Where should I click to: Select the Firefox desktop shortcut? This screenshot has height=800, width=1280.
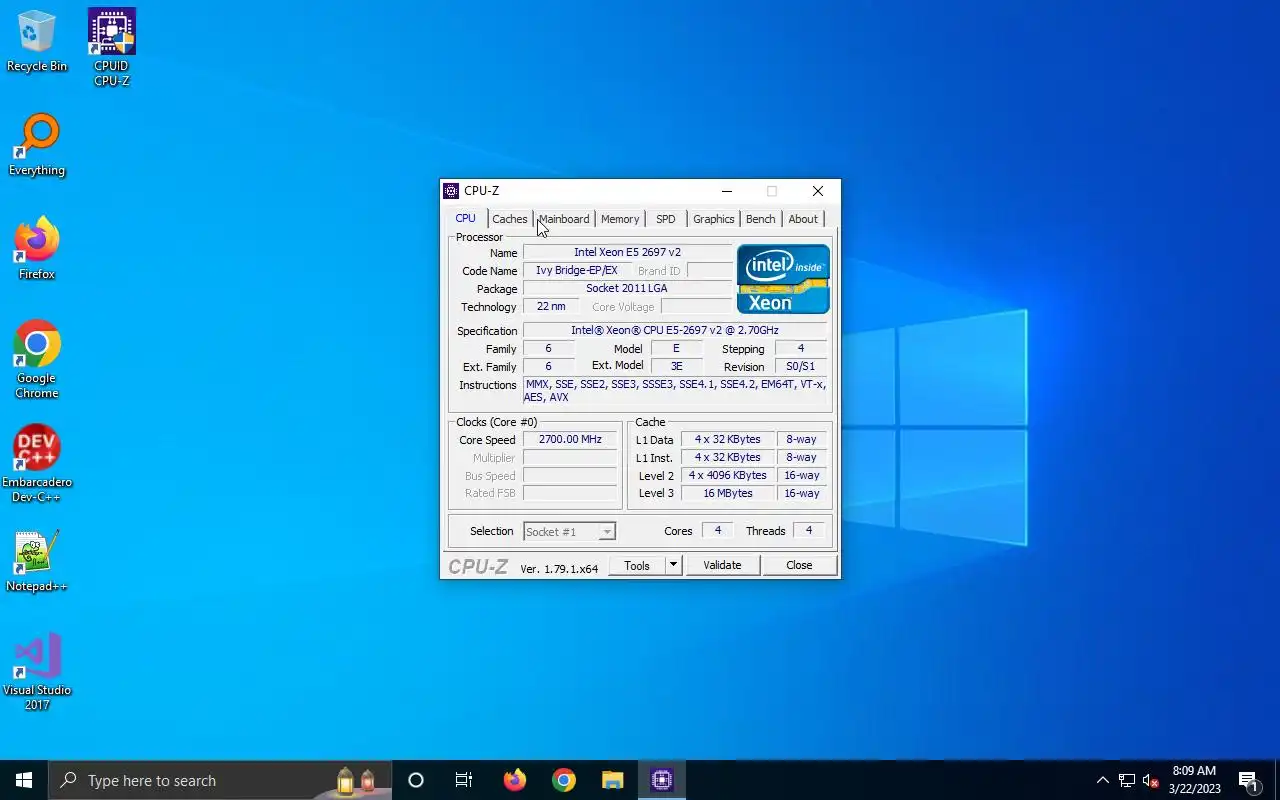[37, 250]
